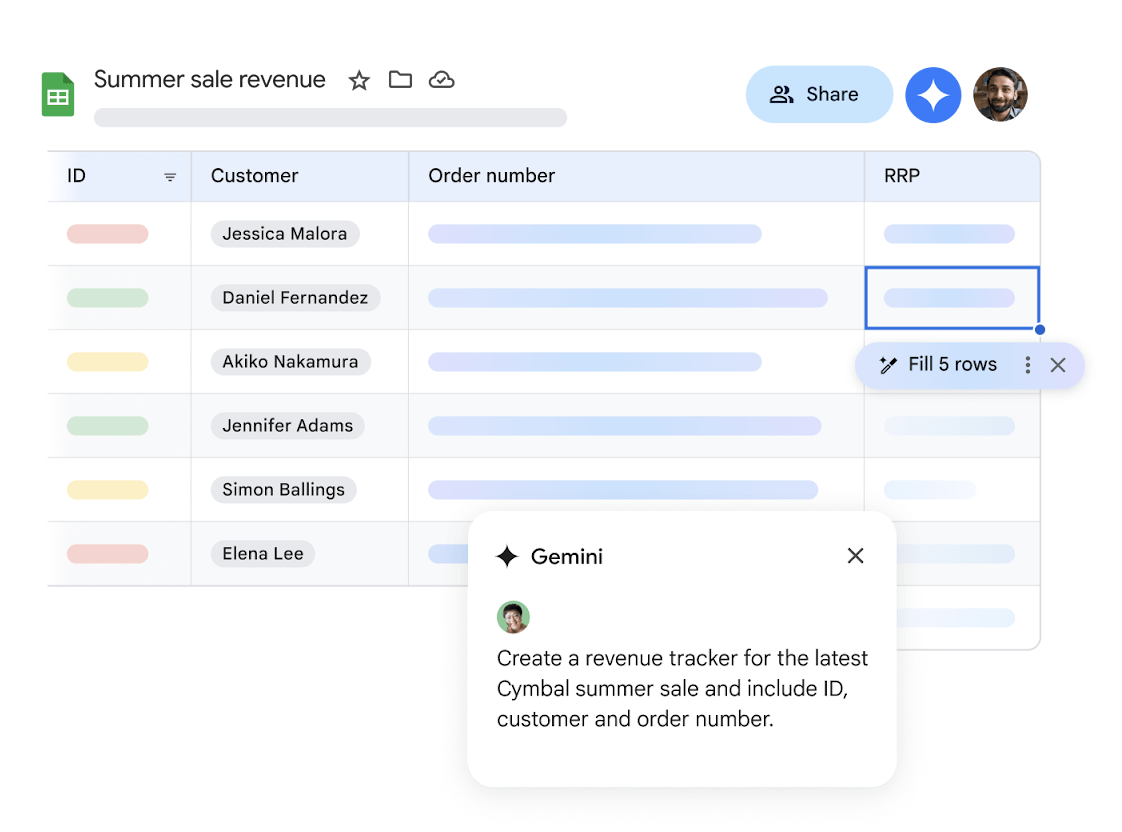Viewport: 1122px width, 832px height.
Task: Click the Gemini sparkle icon in panel
Action: (508, 557)
